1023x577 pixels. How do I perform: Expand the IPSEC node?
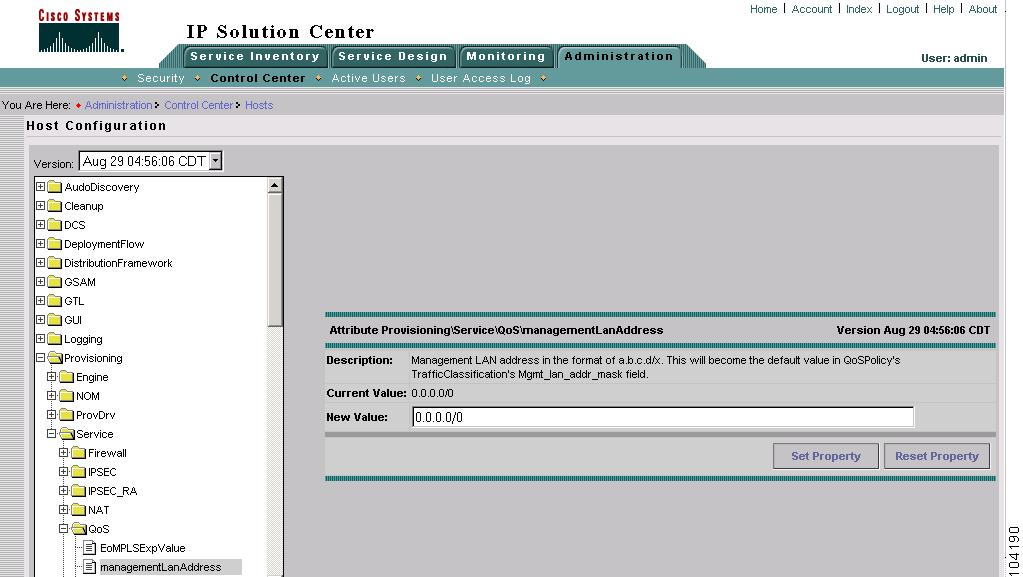(x=63, y=471)
